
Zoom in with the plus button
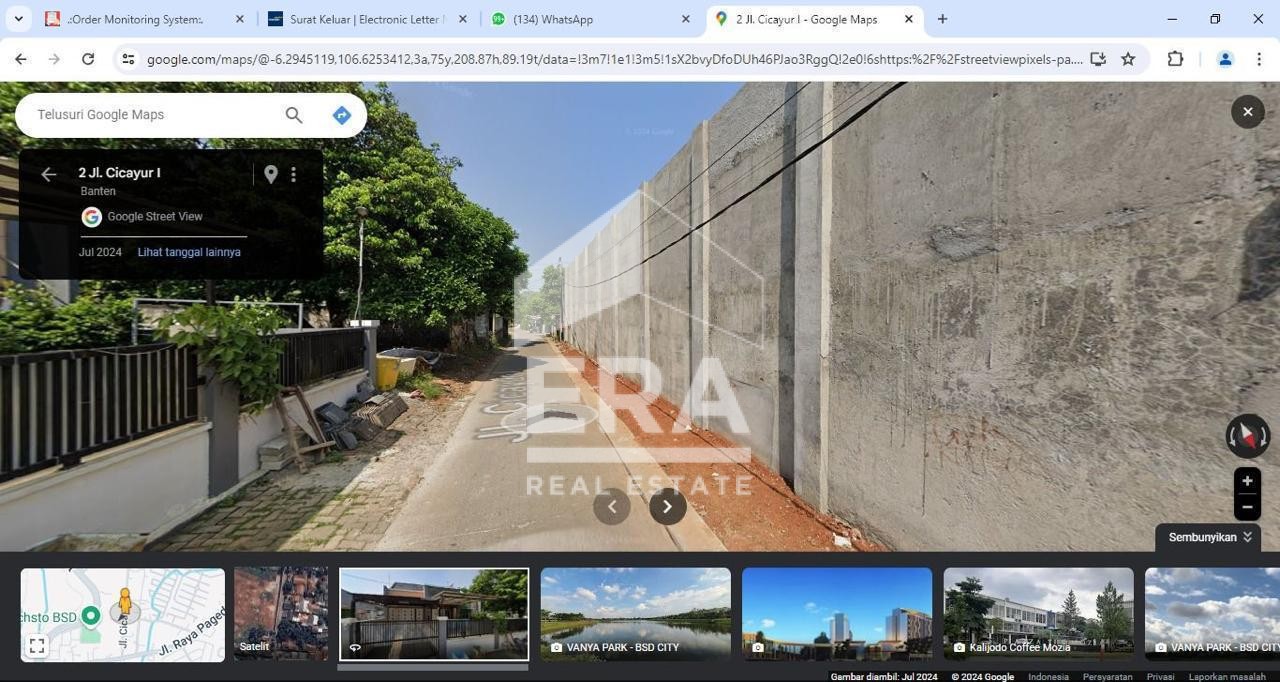[x=1247, y=481]
